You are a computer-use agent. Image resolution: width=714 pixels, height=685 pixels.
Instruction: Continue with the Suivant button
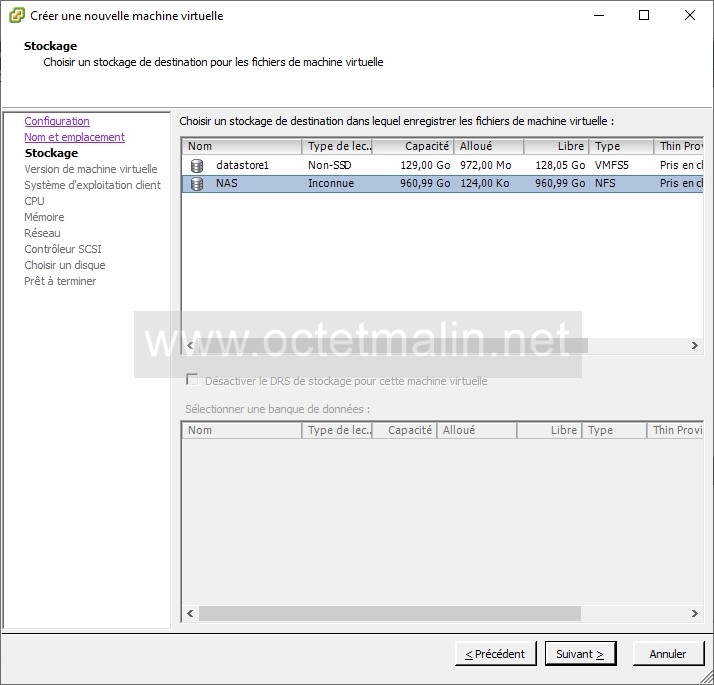point(581,654)
